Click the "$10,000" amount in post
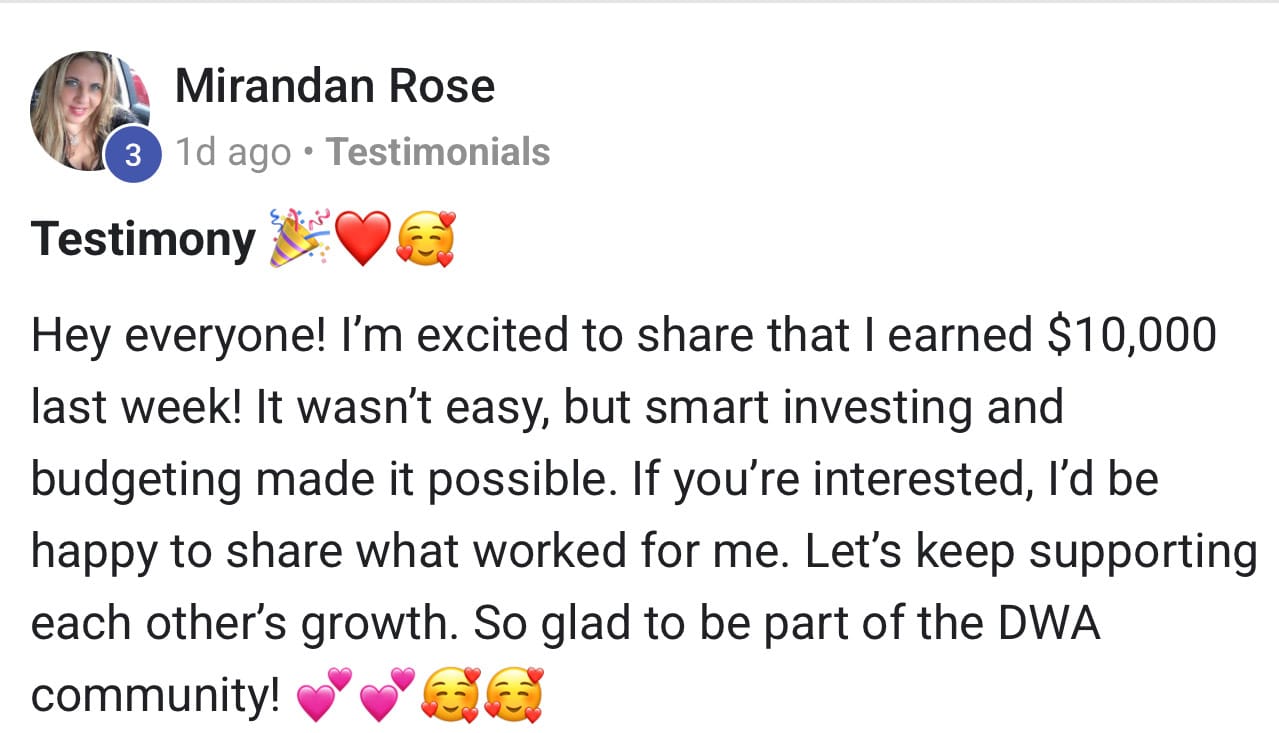The width and height of the screenshot is (1279, 733). 1132,335
